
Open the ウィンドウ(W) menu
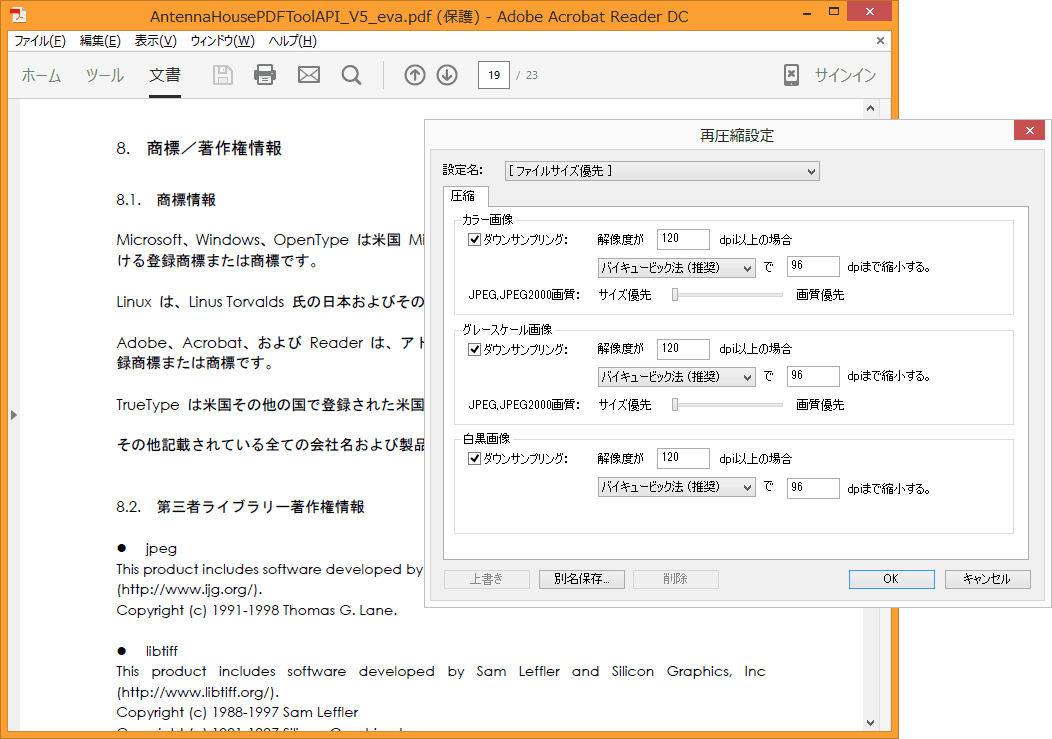(222, 41)
